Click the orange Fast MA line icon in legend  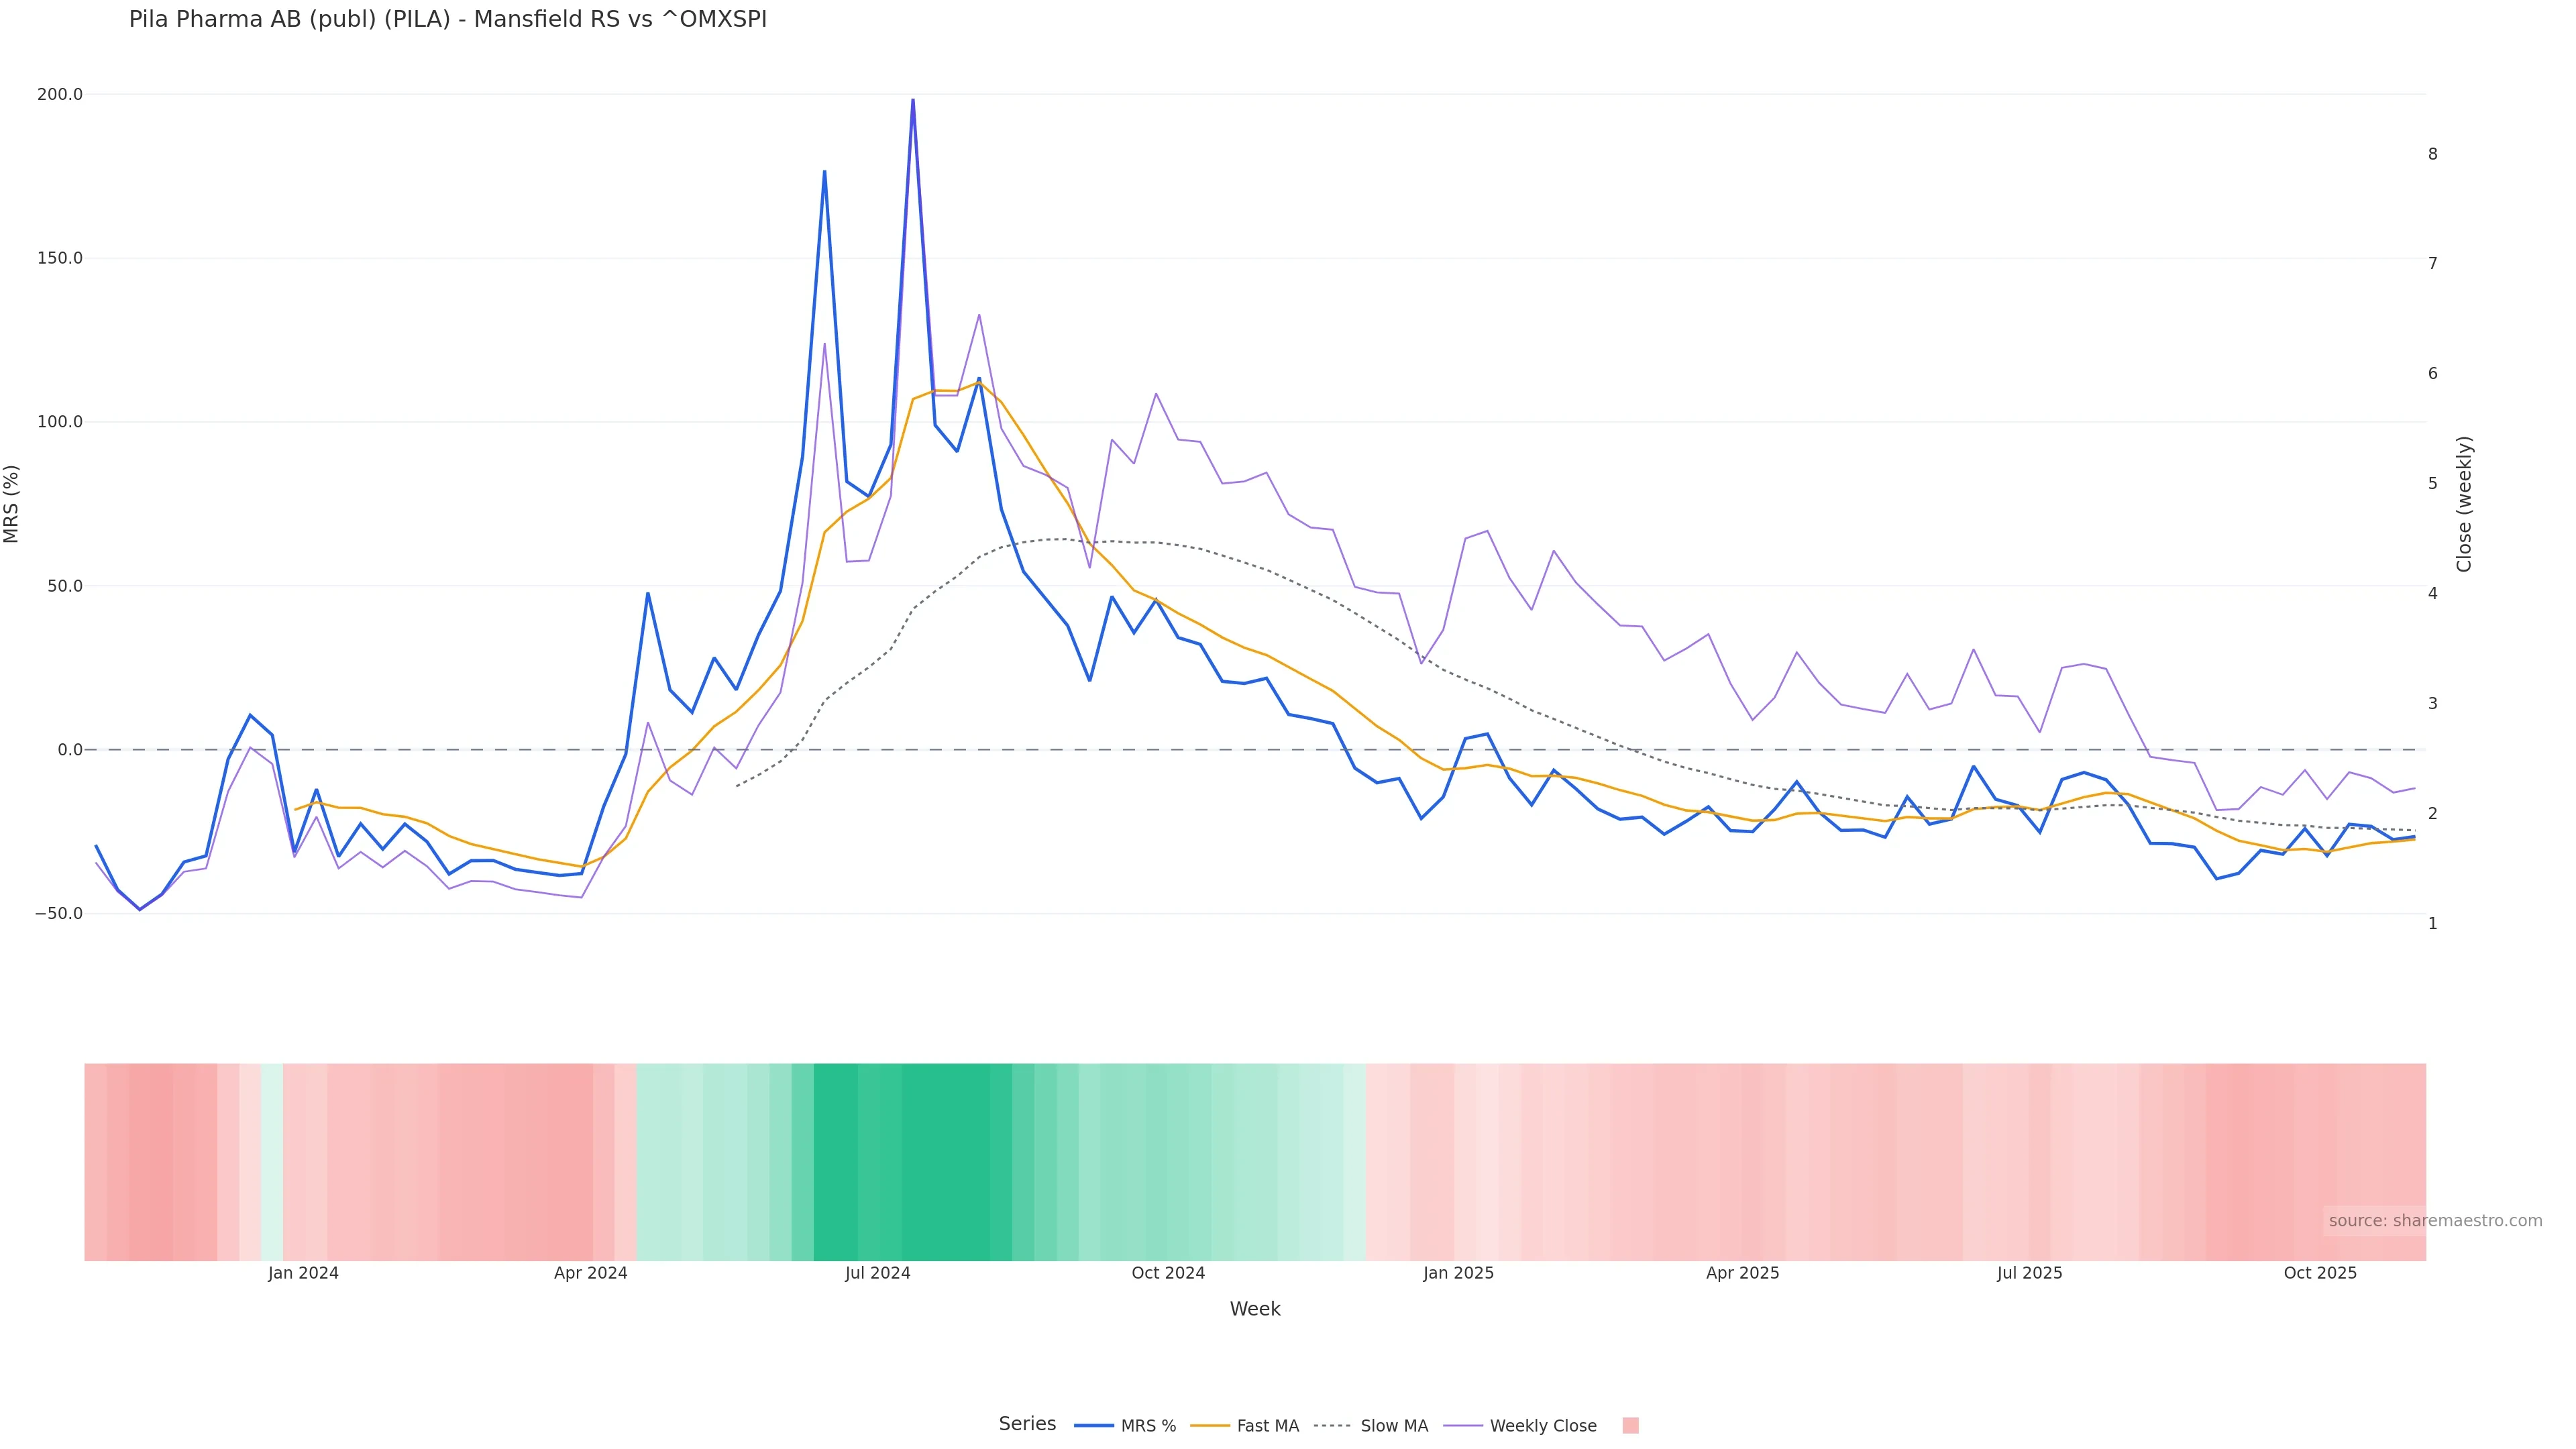(1210, 1426)
